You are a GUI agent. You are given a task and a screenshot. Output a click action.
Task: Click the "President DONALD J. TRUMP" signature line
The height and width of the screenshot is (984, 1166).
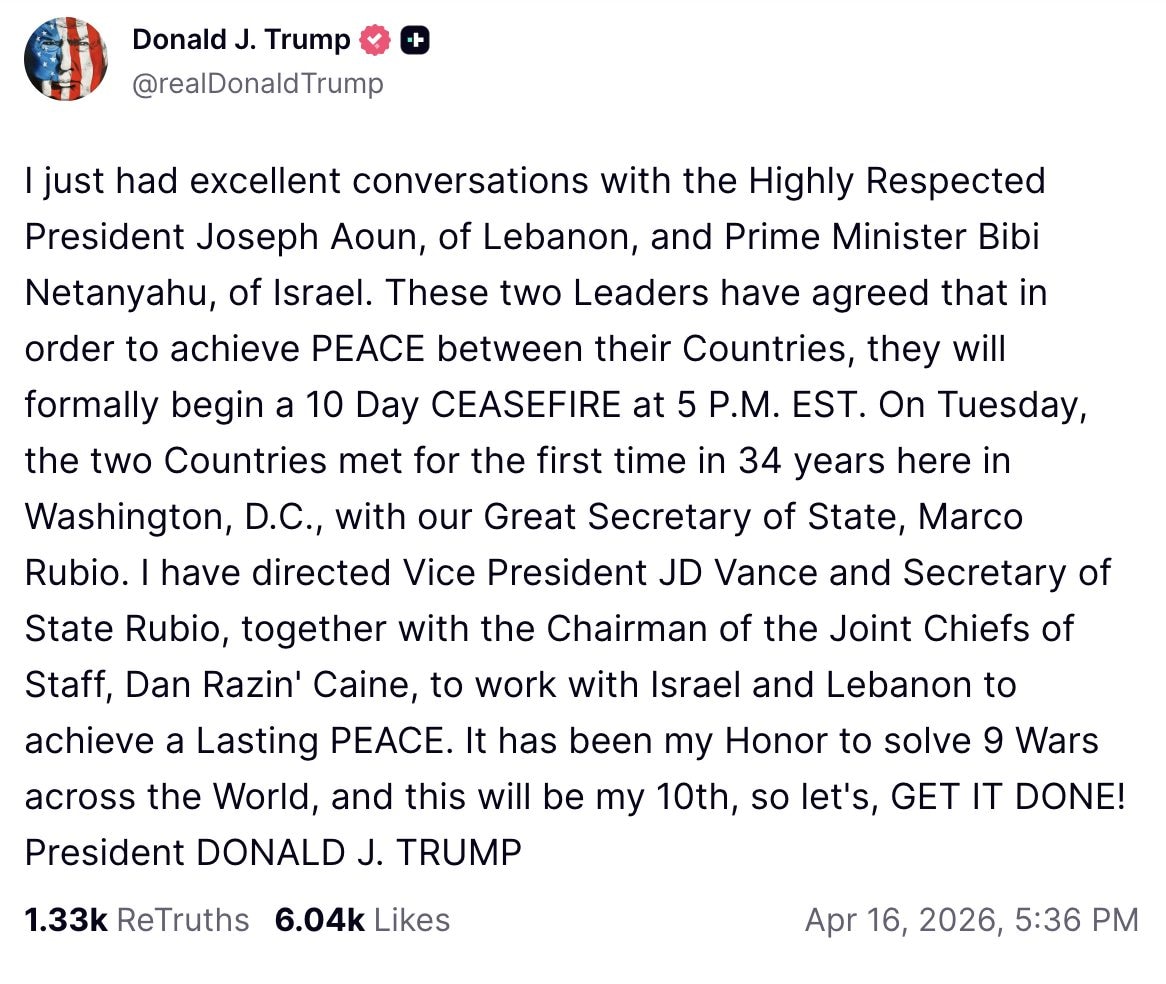[273, 853]
